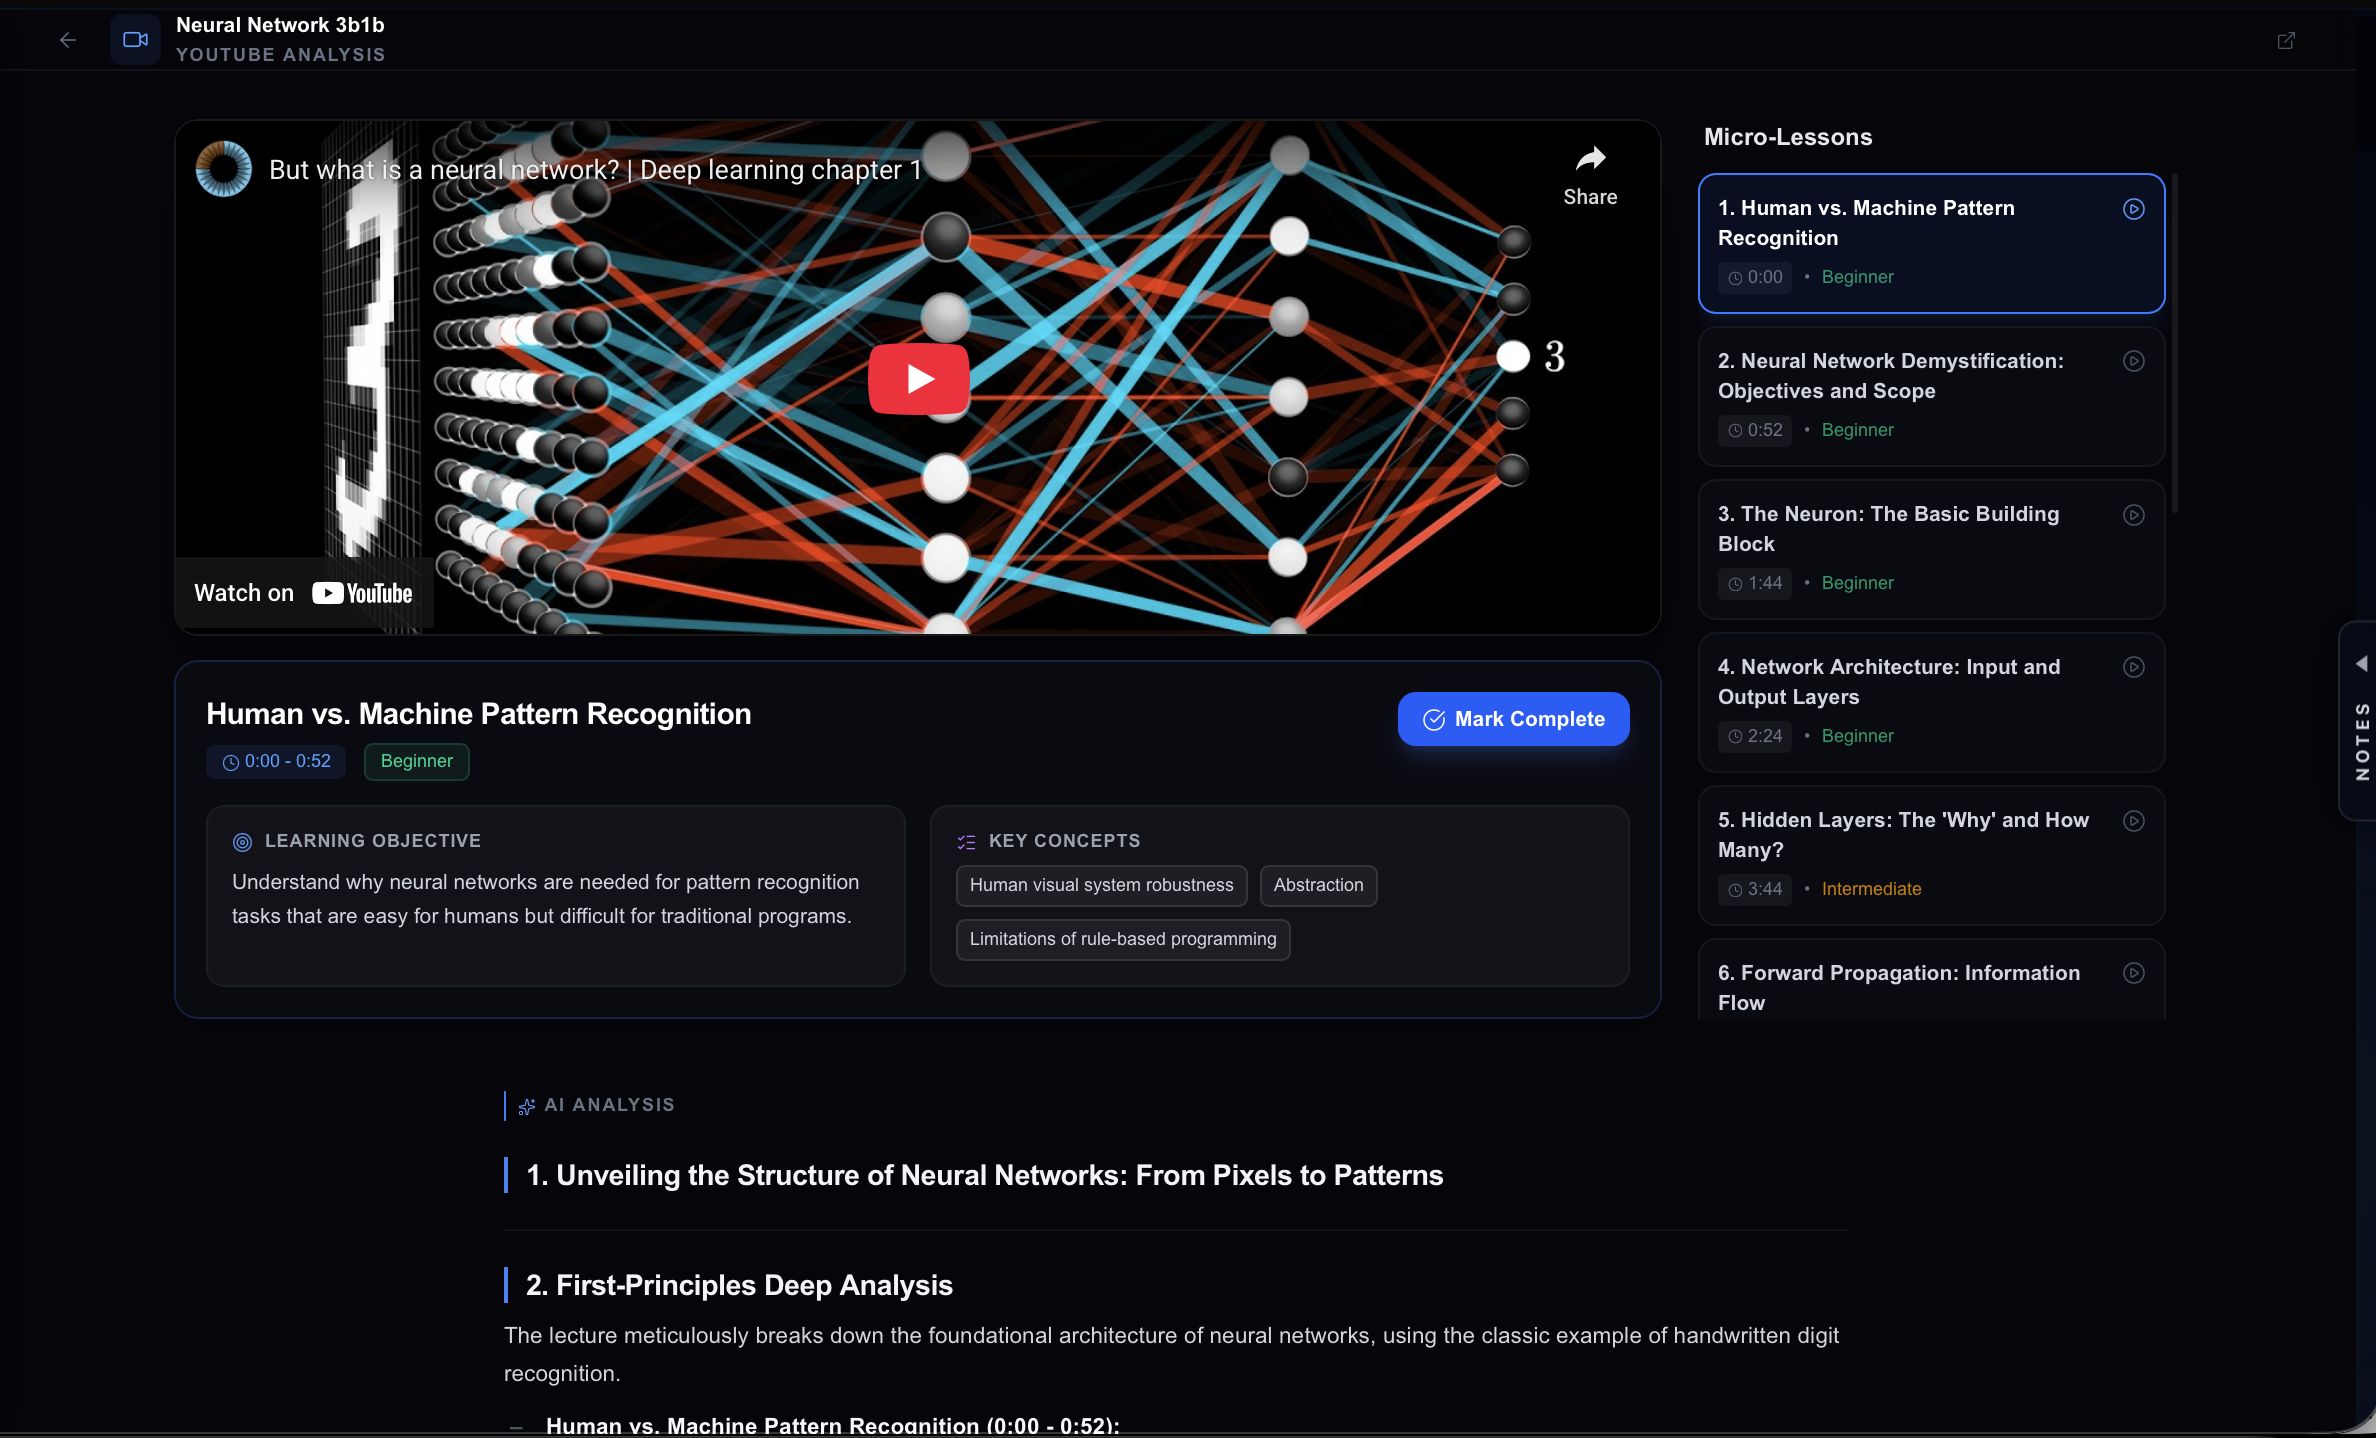
Task: Expand the Unveiling the Structure heading
Action: pyautogui.click(x=984, y=1175)
